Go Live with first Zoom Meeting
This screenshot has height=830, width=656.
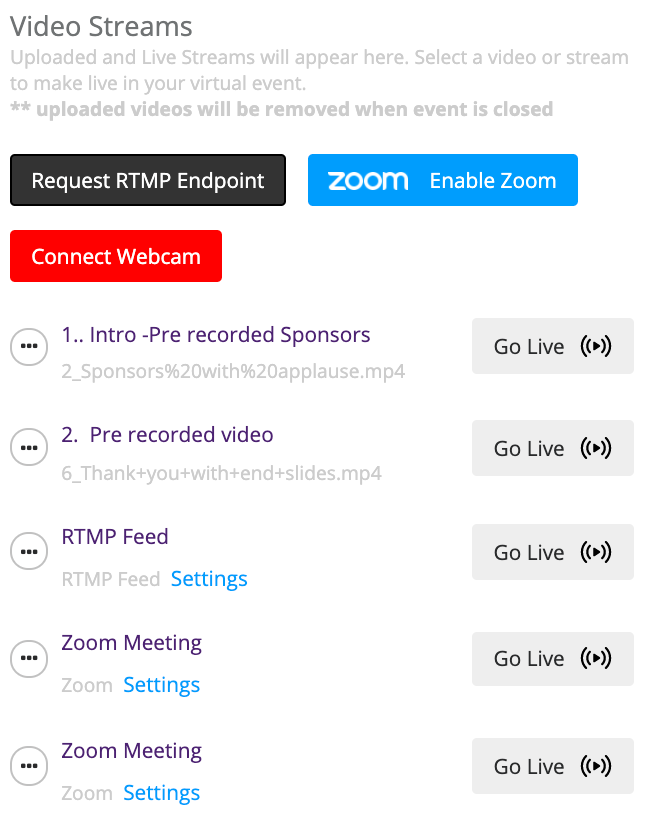(553, 658)
